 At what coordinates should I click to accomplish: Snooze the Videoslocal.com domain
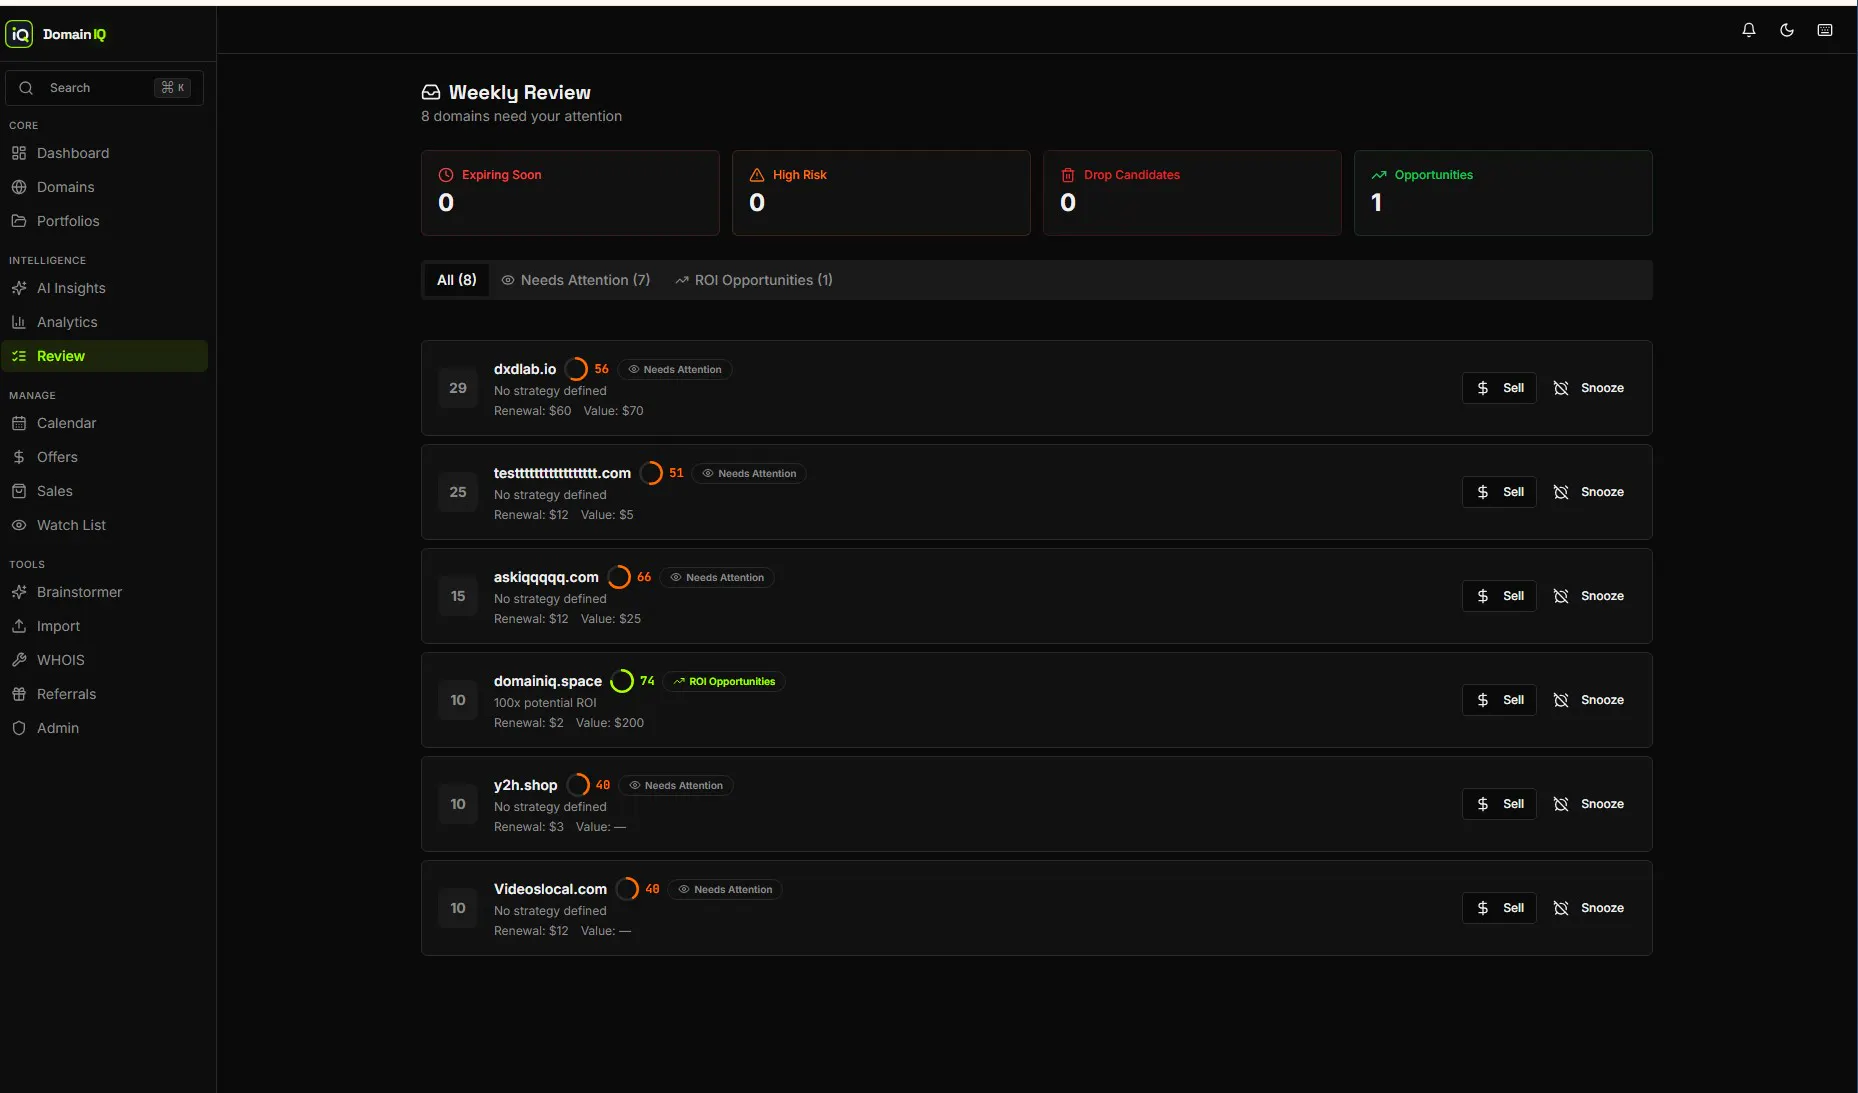point(1588,908)
